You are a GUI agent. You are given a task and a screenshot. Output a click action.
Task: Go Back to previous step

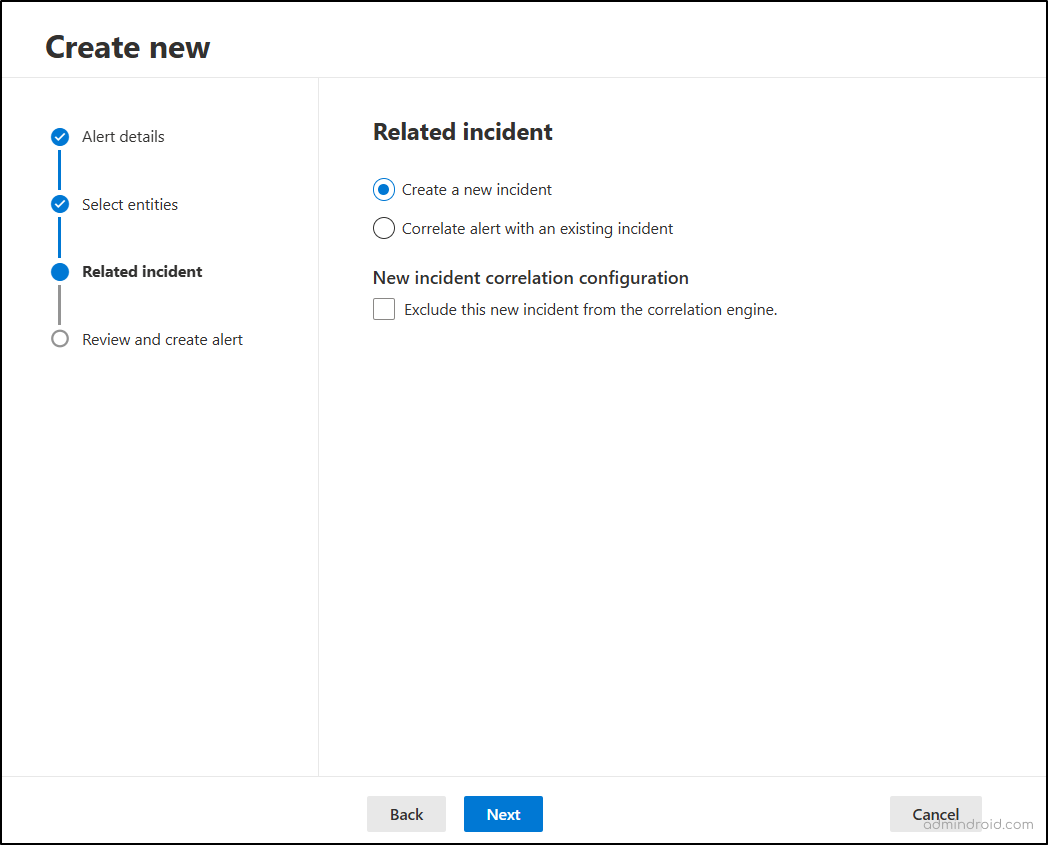point(406,814)
